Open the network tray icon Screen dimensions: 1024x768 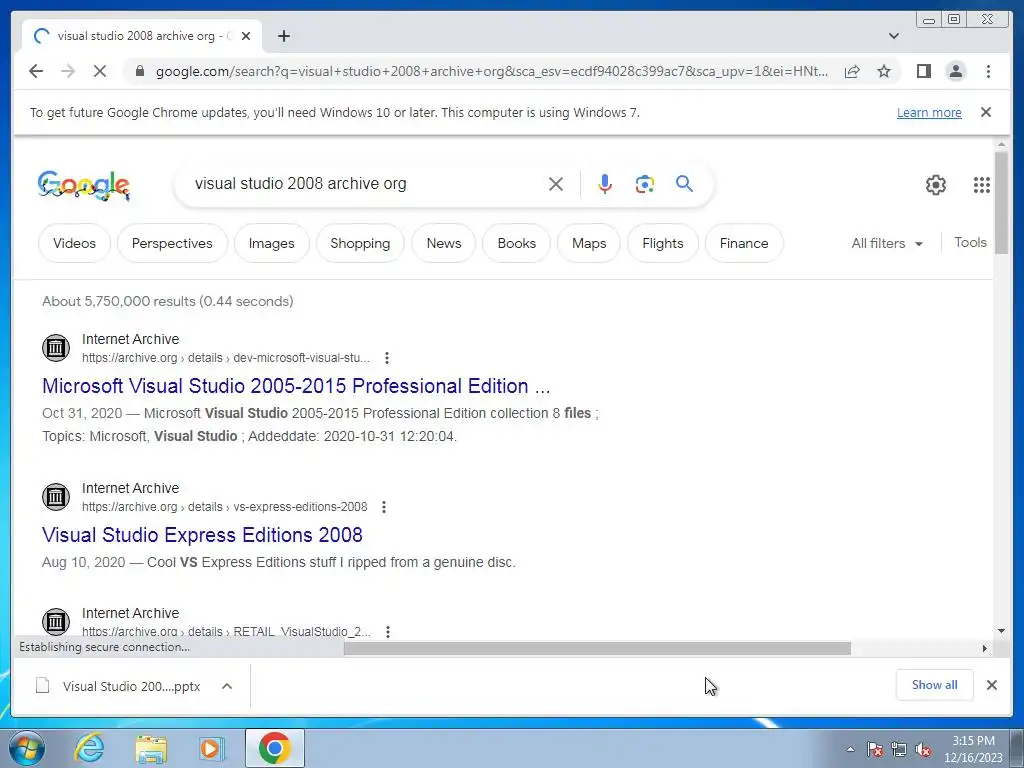(x=899, y=750)
